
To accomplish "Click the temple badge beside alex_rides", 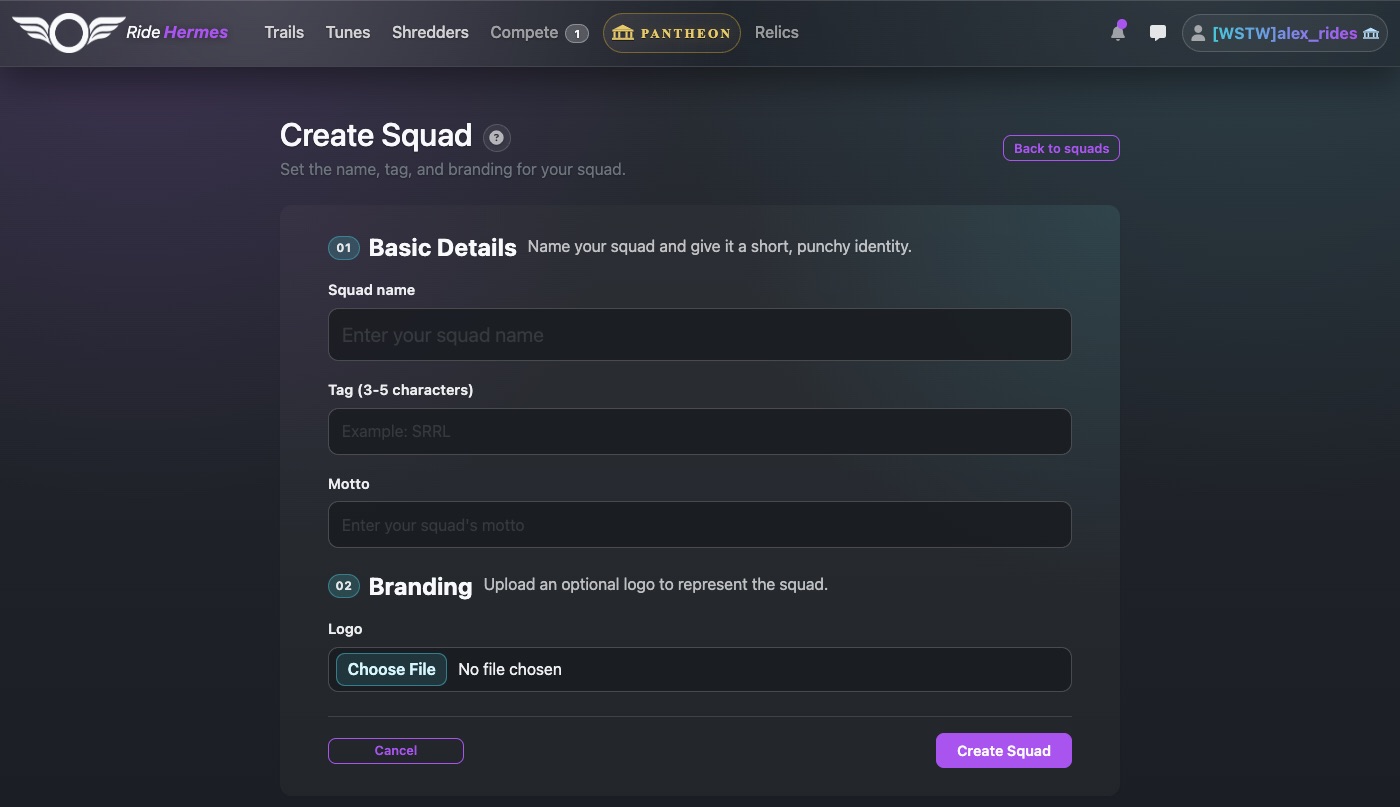I will click(1371, 33).
